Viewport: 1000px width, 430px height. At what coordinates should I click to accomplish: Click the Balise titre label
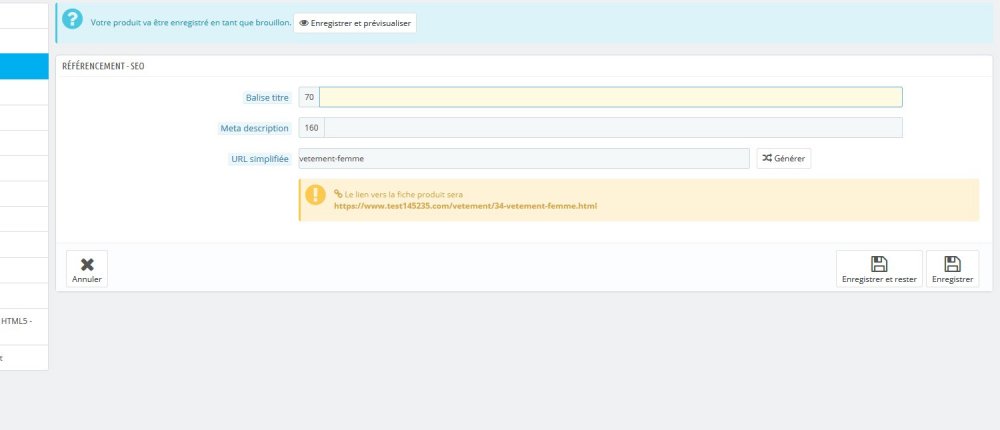click(267, 98)
